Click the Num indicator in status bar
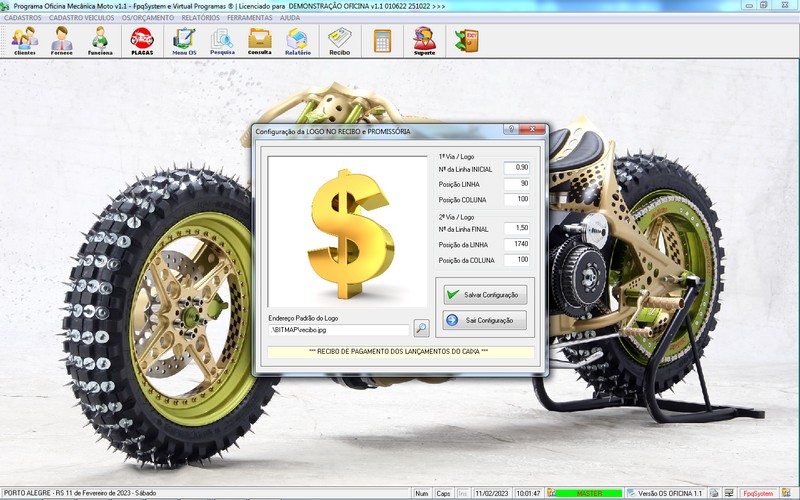The image size is (800, 500). click(x=421, y=493)
